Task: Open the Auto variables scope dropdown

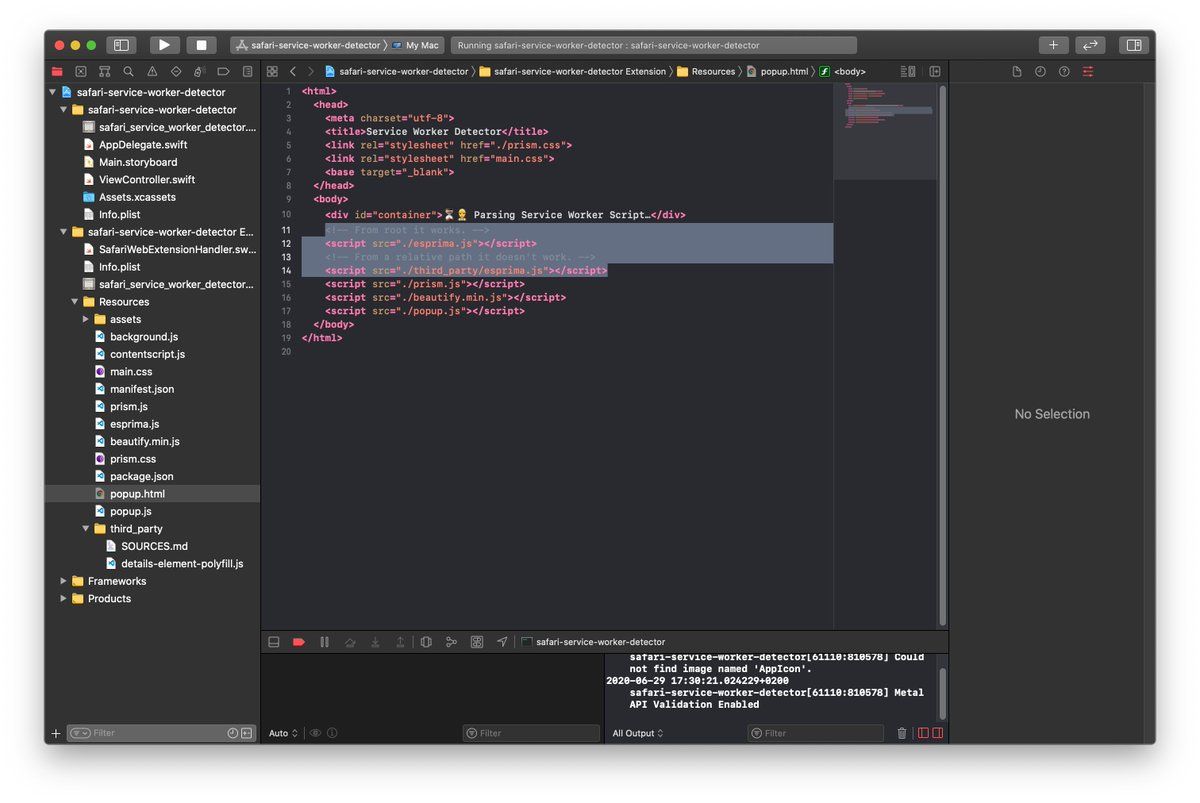Action: [x=284, y=733]
